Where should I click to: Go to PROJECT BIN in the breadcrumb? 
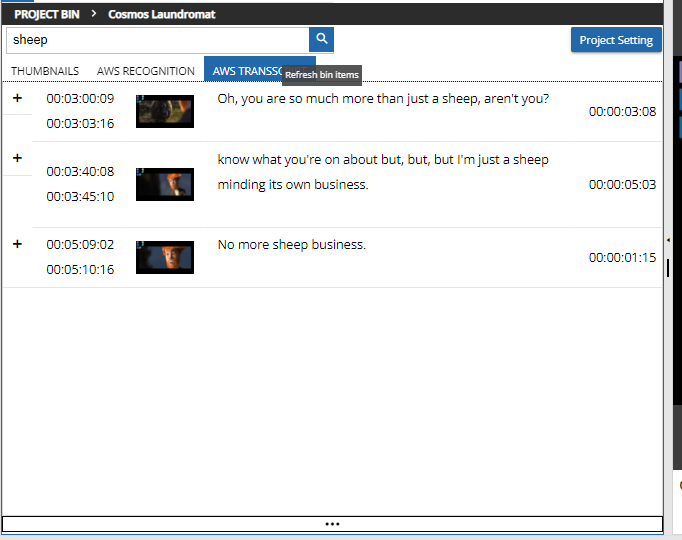[x=47, y=15]
